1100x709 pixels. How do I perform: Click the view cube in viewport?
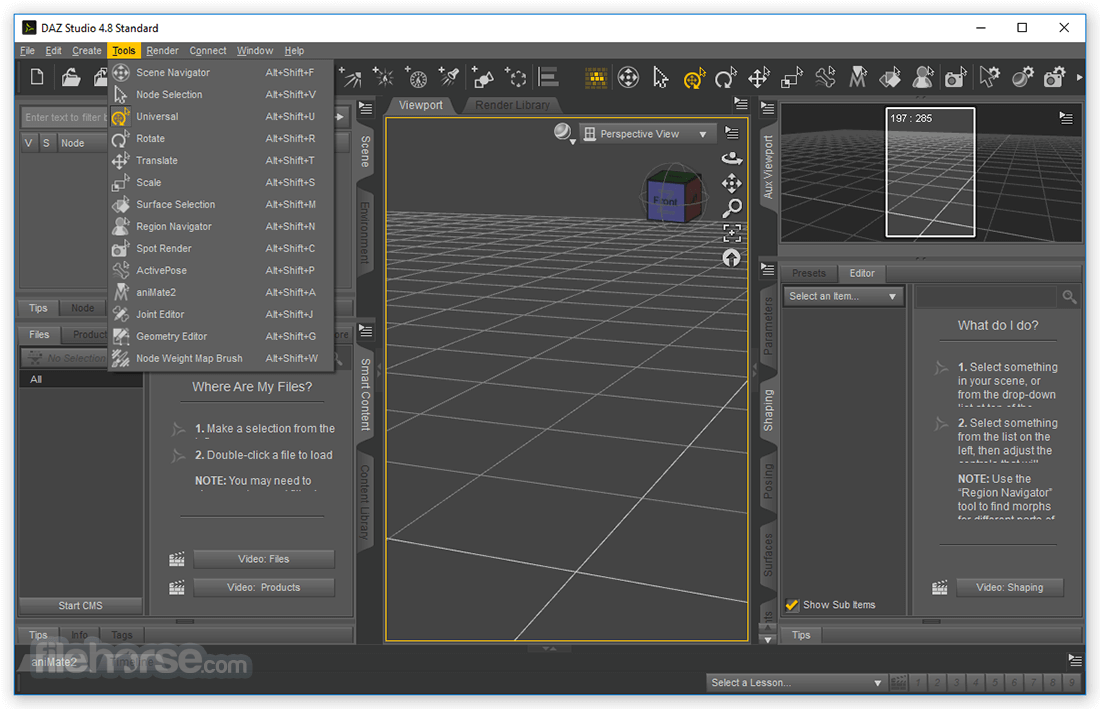(672, 194)
